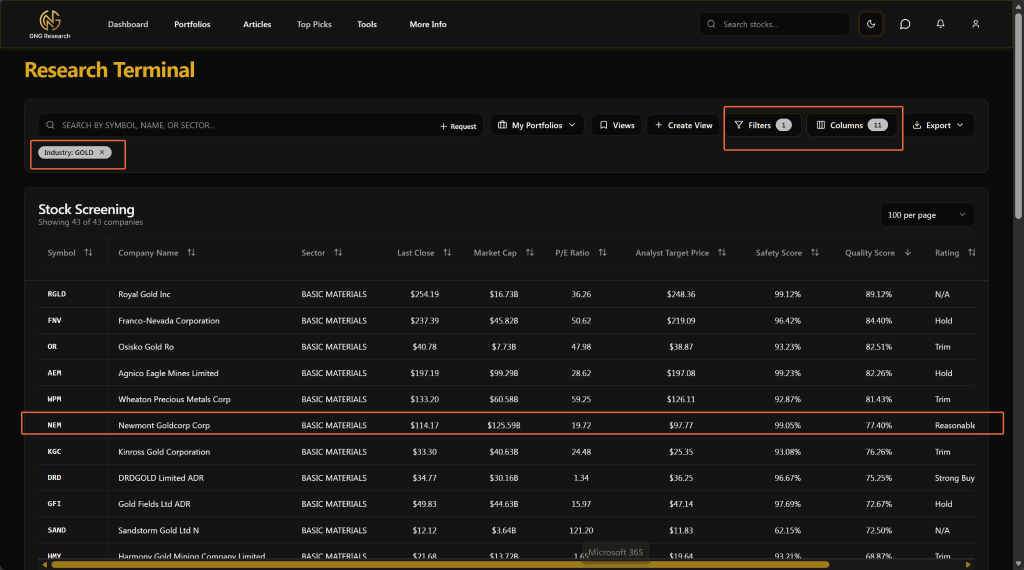Open the Export dropdown
1024x570 pixels.
click(x=938, y=125)
